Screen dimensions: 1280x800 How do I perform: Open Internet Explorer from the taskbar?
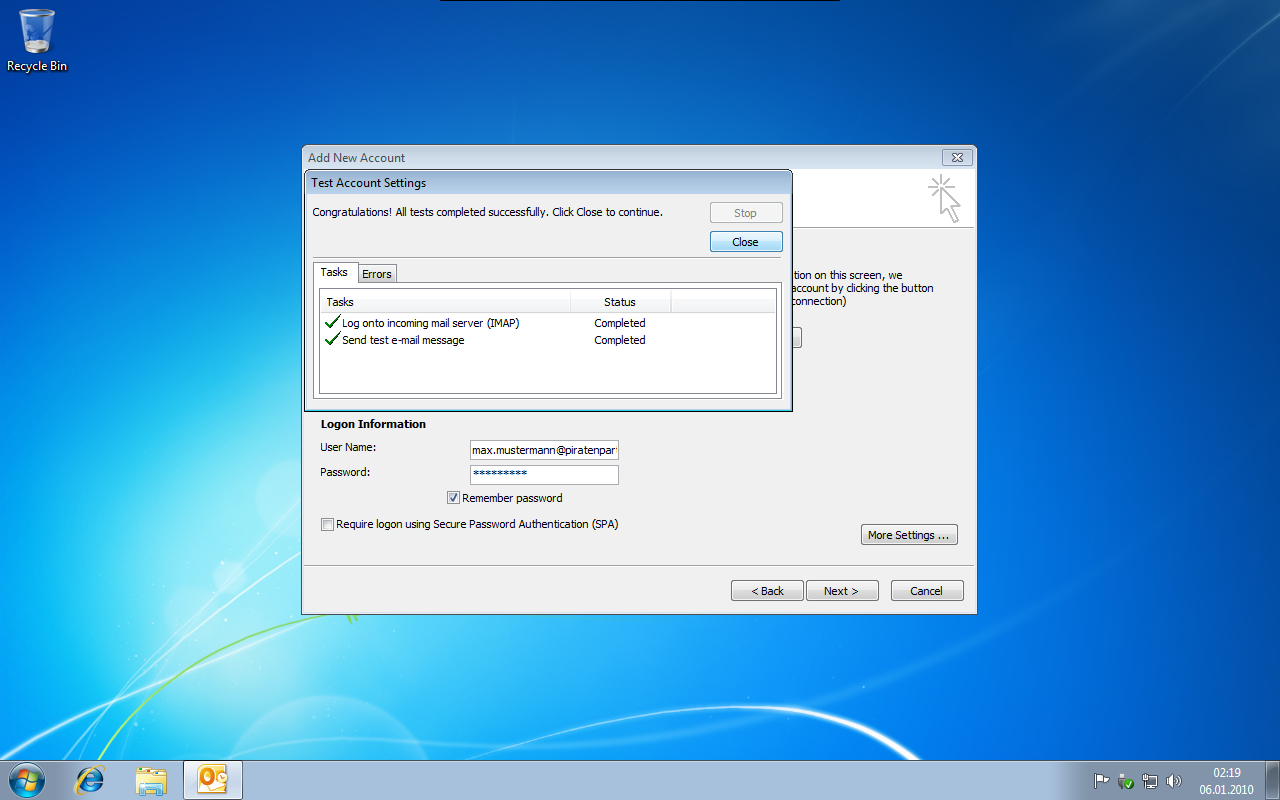(x=90, y=780)
